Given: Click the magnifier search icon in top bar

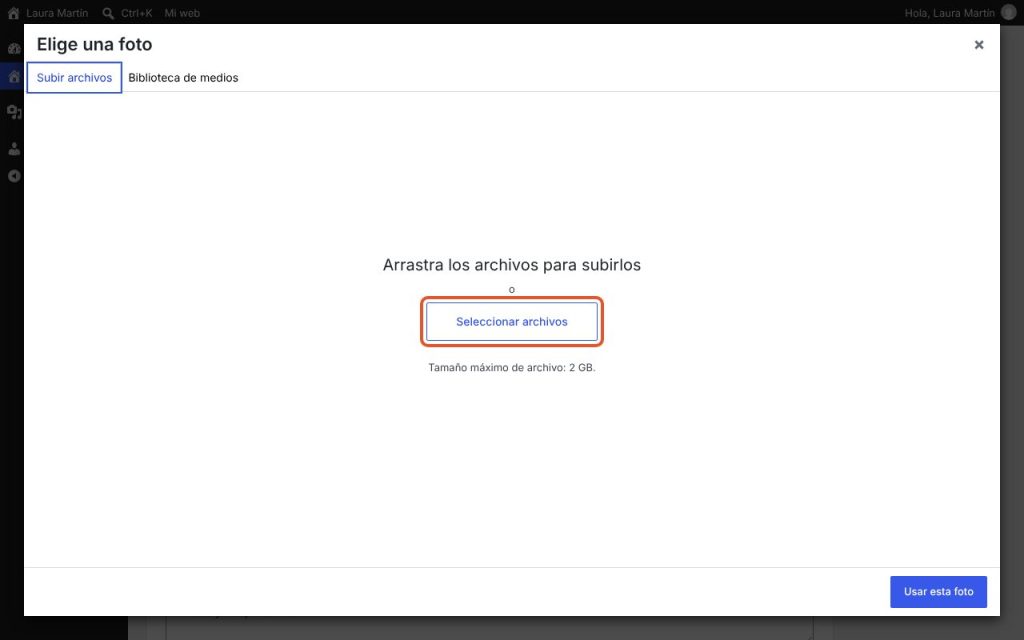Looking at the screenshot, I should [108, 13].
